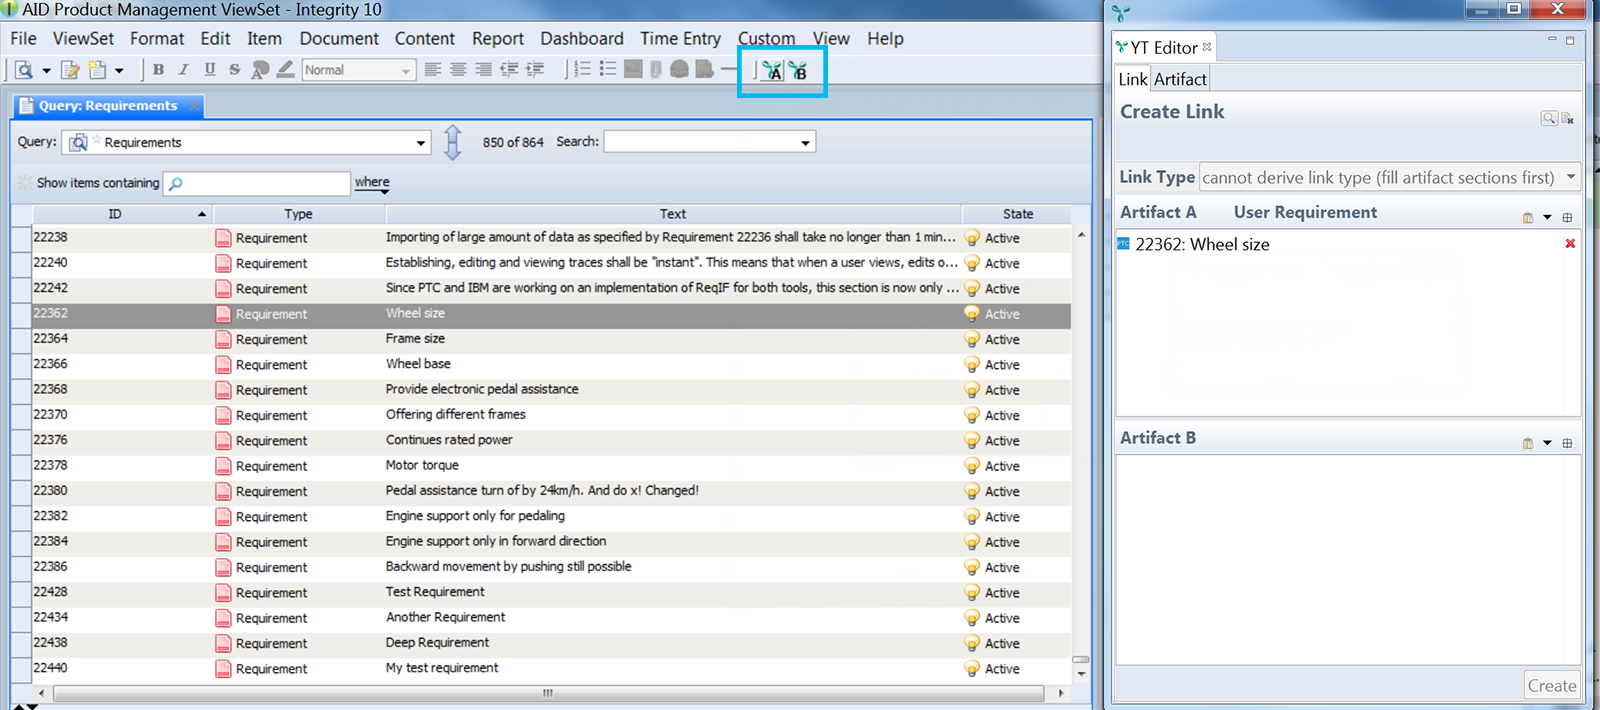Click the Send to Artifact B toolbar icon
This screenshot has height=710, width=1600.
pyautogui.click(x=797, y=70)
